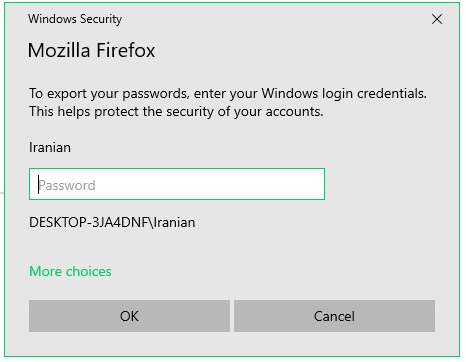
Task: Confirm credentials with the OK button
Action: point(129,316)
